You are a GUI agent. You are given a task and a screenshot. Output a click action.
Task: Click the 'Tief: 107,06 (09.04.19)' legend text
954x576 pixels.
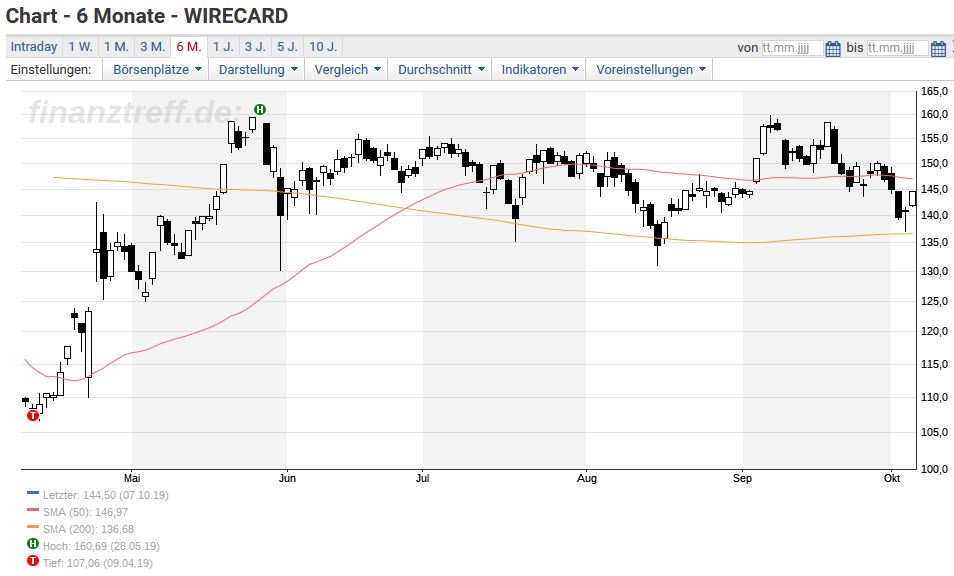pyautogui.click(x=97, y=564)
